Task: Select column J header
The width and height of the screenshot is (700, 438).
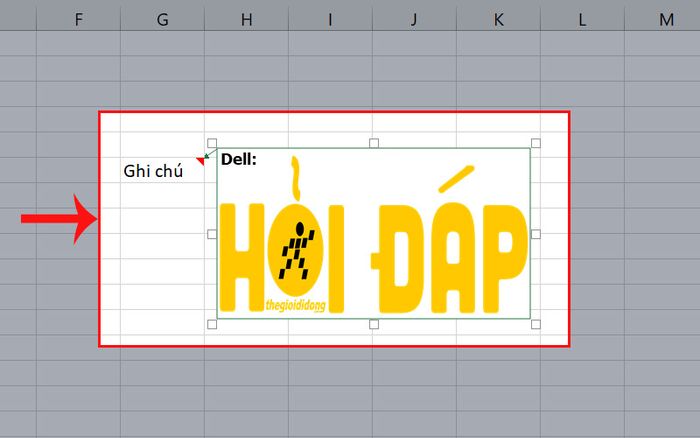Action: [414, 20]
